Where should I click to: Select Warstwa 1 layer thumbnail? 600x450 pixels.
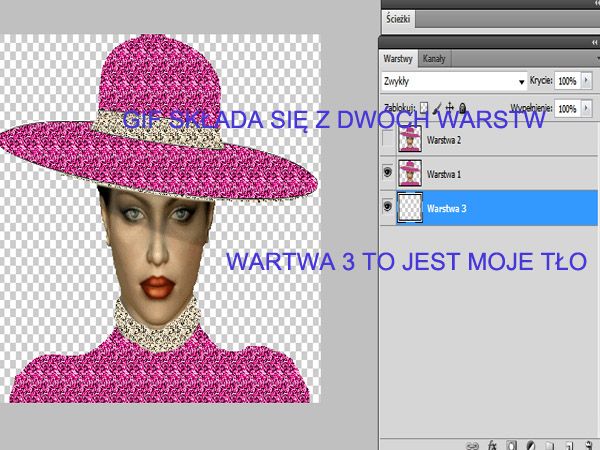(410, 174)
